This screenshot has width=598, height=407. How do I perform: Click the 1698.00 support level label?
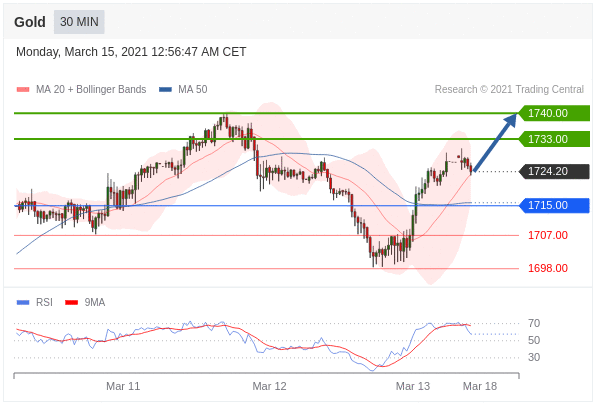[x=548, y=268]
